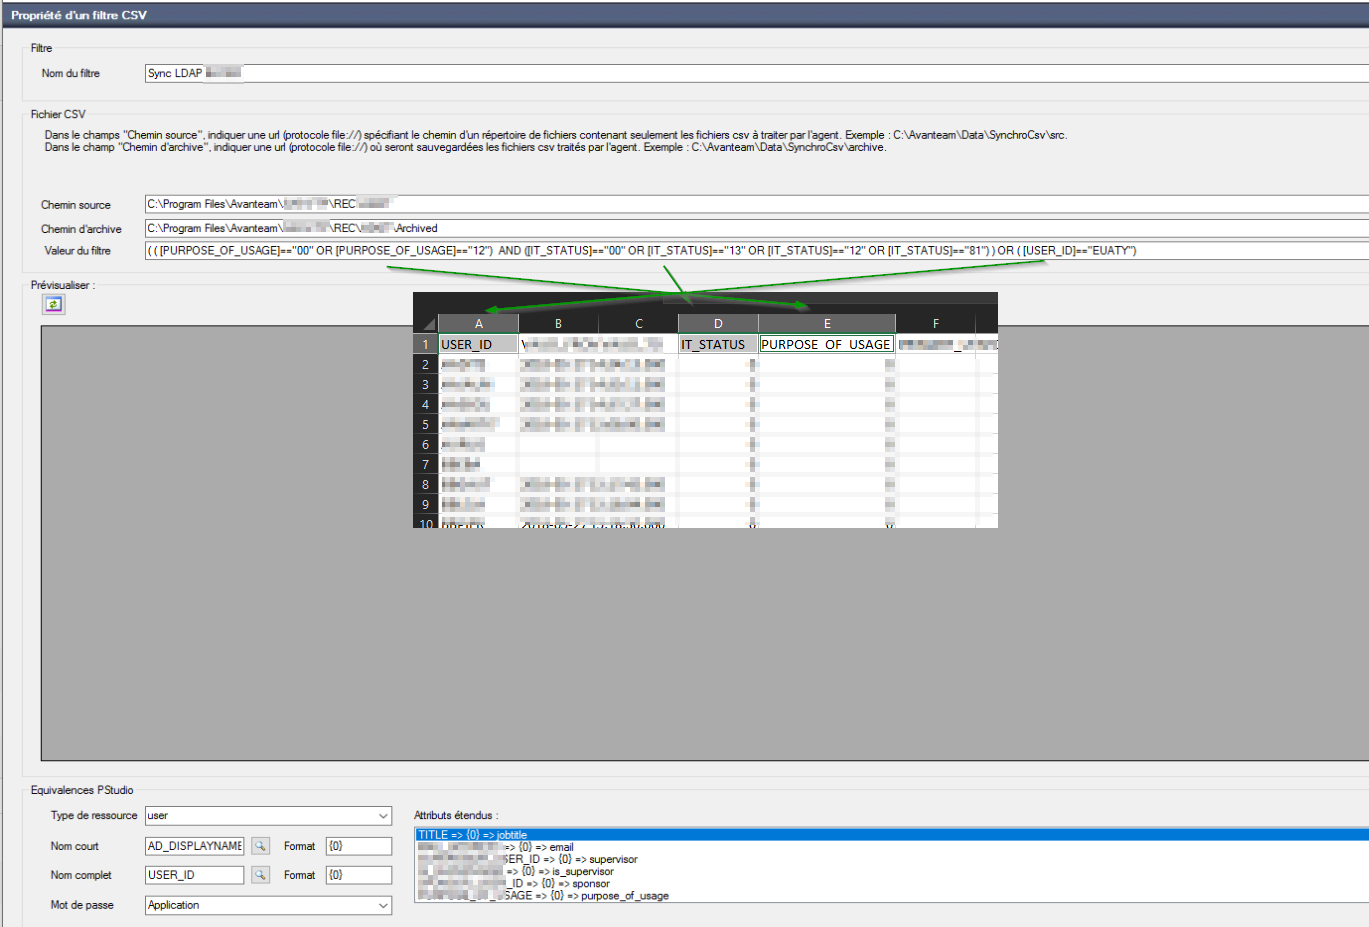Click the select-all corner of the spreadsheet
The width and height of the screenshot is (1369, 927).
coord(428,324)
